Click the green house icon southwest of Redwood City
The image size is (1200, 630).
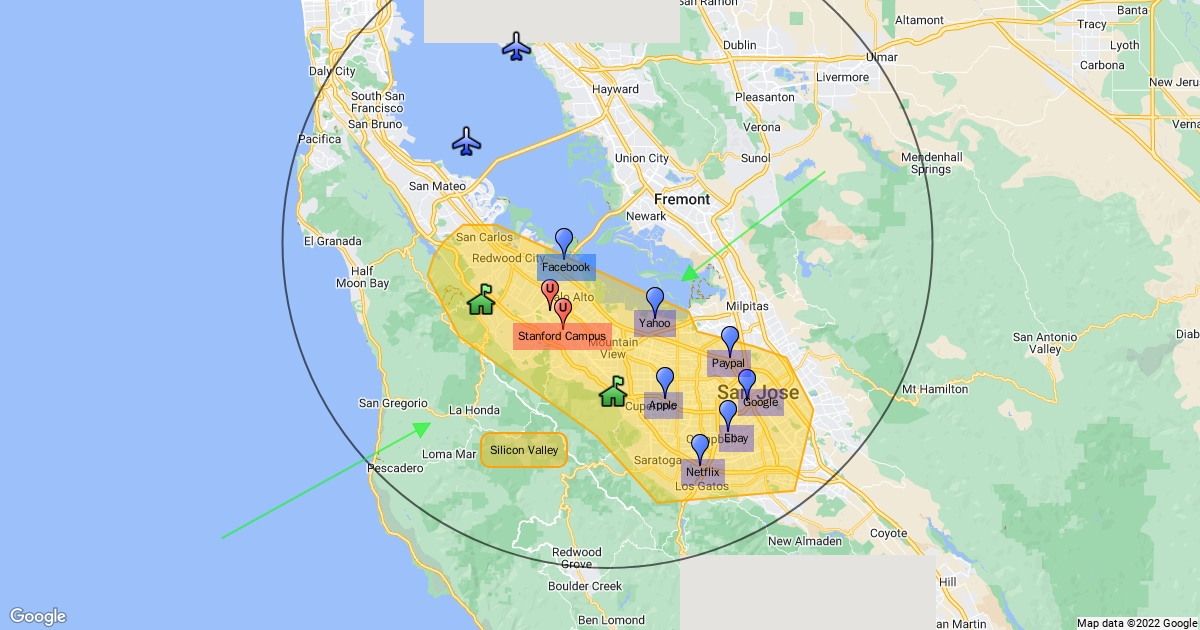[482, 299]
